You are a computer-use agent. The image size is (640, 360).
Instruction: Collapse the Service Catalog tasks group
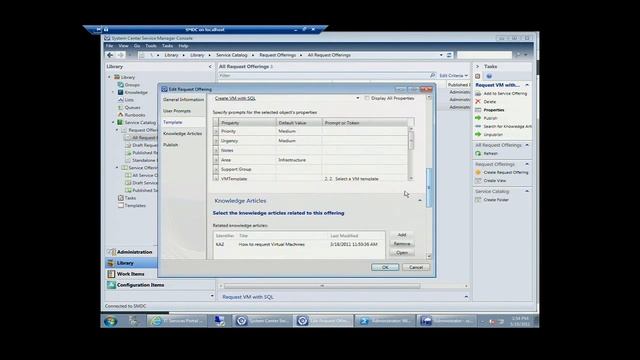click(527, 191)
